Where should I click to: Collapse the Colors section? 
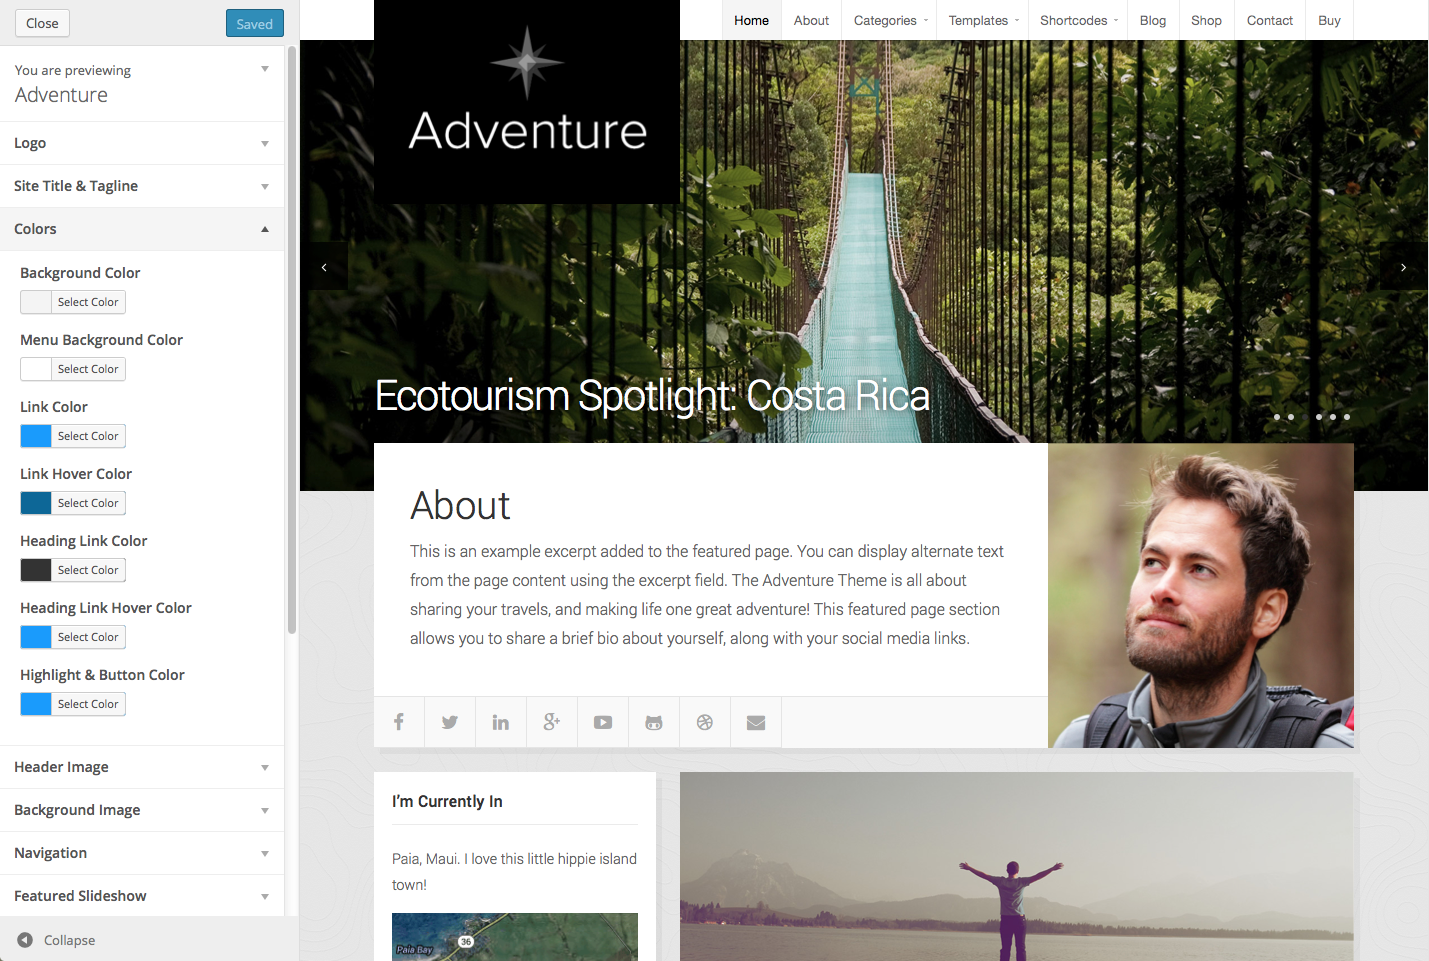142,229
